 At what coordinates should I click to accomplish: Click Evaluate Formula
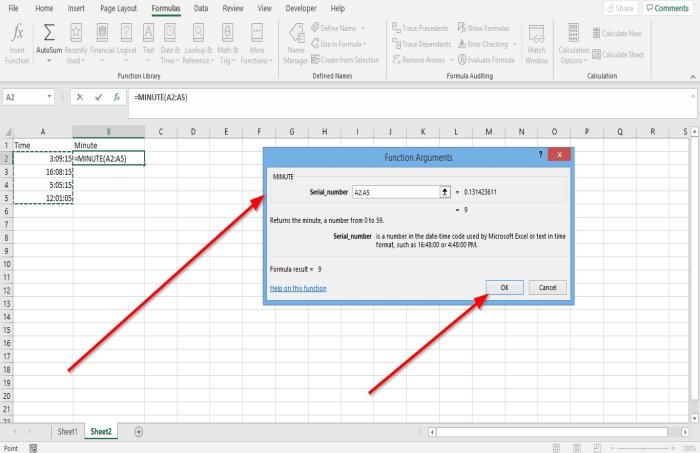pos(486,59)
